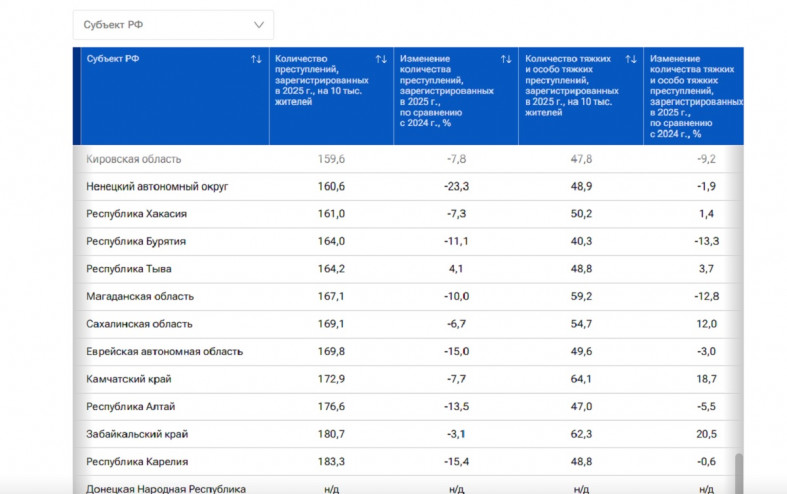Viewport: 787px width, 494px height.
Task: Click the Республика Карелия region name
Action: pos(137,462)
